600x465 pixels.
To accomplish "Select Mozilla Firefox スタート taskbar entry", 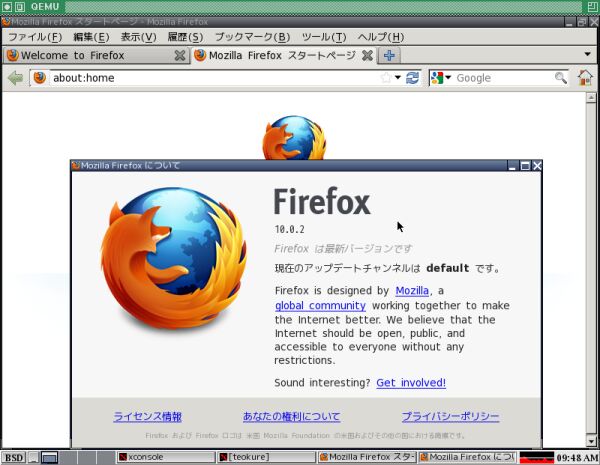I will [x=367, y=457].
